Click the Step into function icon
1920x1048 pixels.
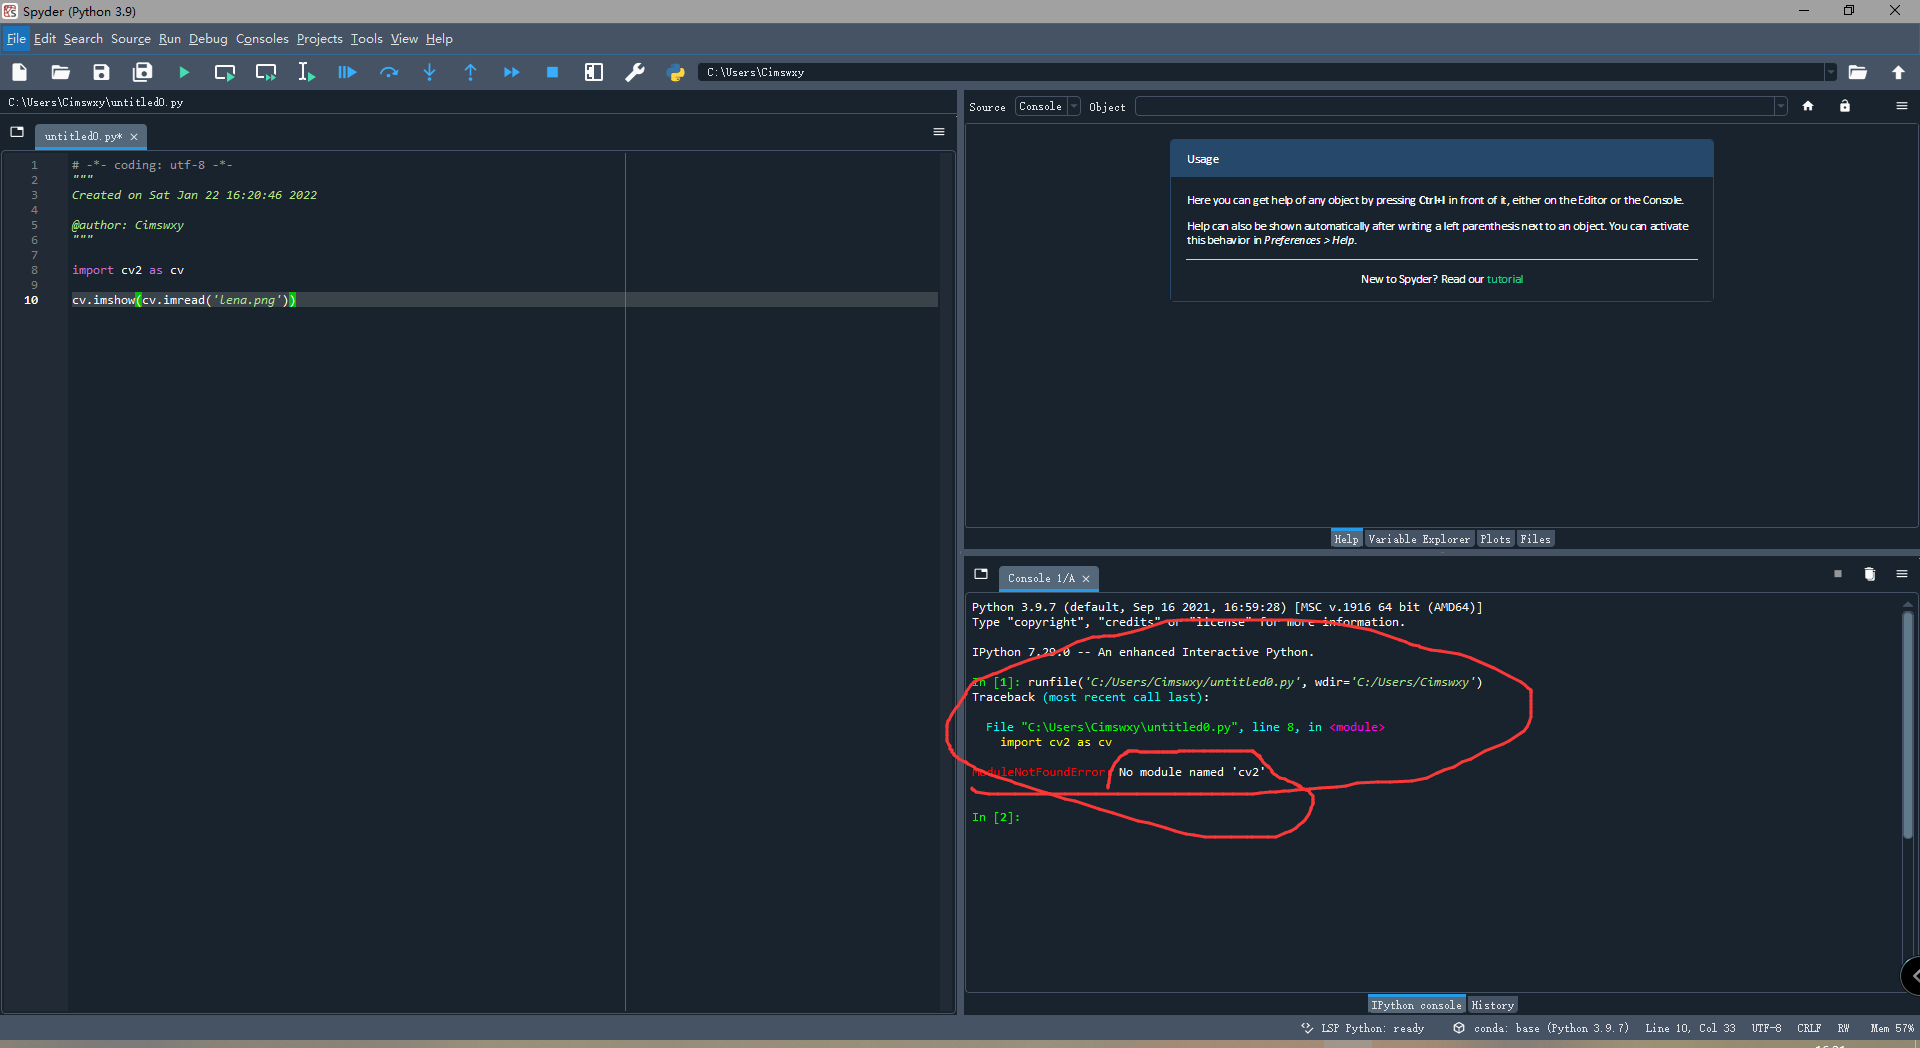point(429,72)
